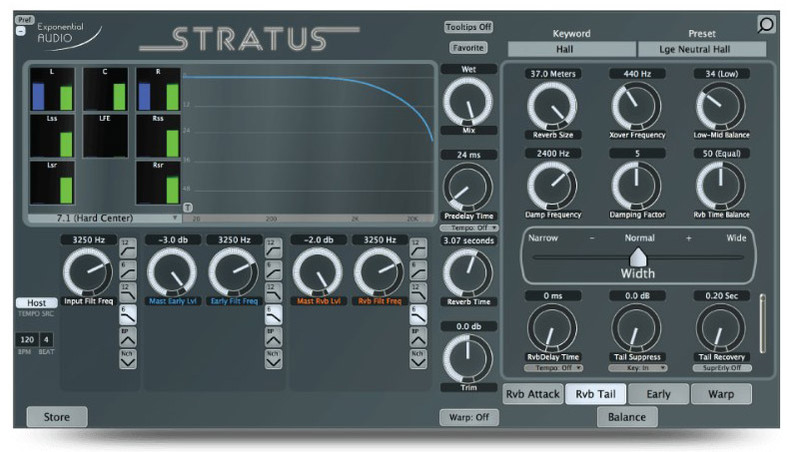Image resolution: width=800 pixels, height=452 pixels.
Task: Select 12 dB high-pass for Input filter
Action: click(128, 248)
